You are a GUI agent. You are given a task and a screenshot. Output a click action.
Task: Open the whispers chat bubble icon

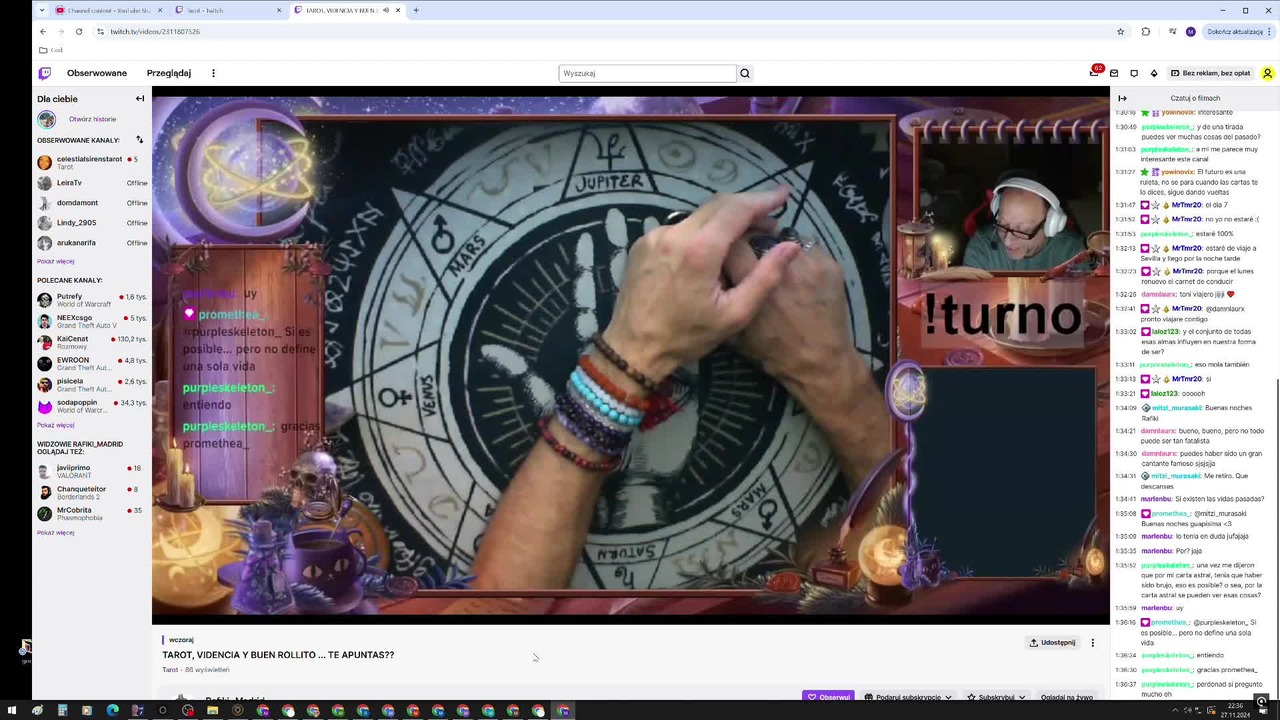click(1134, 73)
